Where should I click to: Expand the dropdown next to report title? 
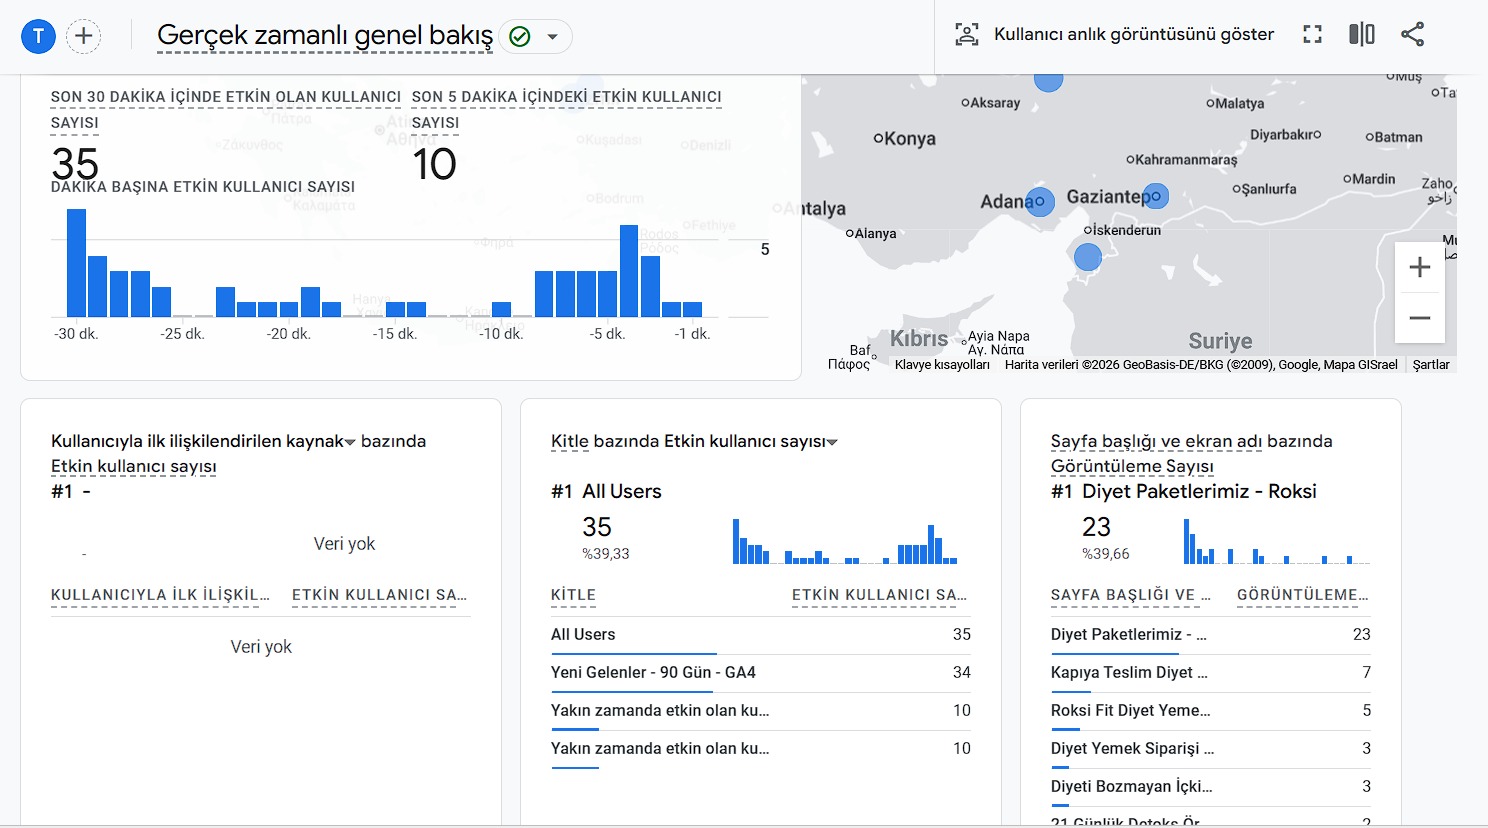click(552, 37)
